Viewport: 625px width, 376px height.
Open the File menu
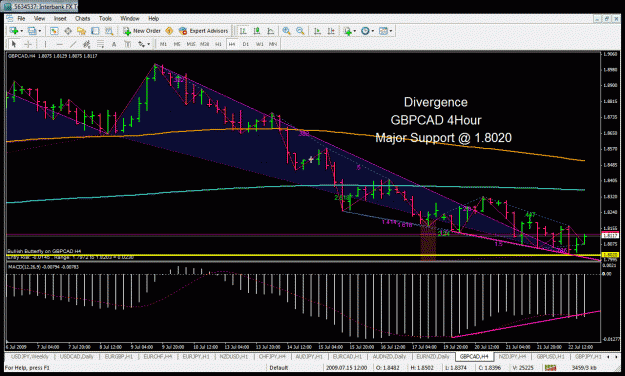(21, 18)
